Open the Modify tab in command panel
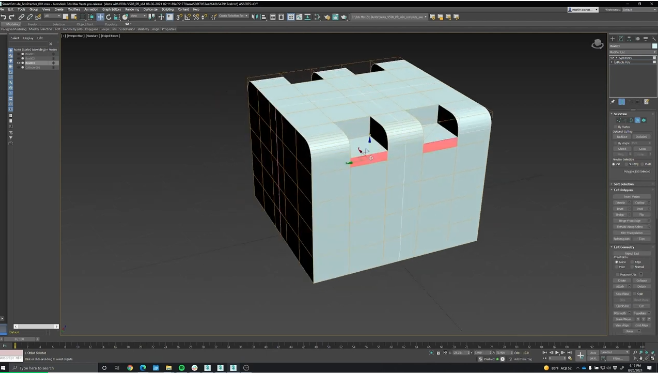 (621, 39)
